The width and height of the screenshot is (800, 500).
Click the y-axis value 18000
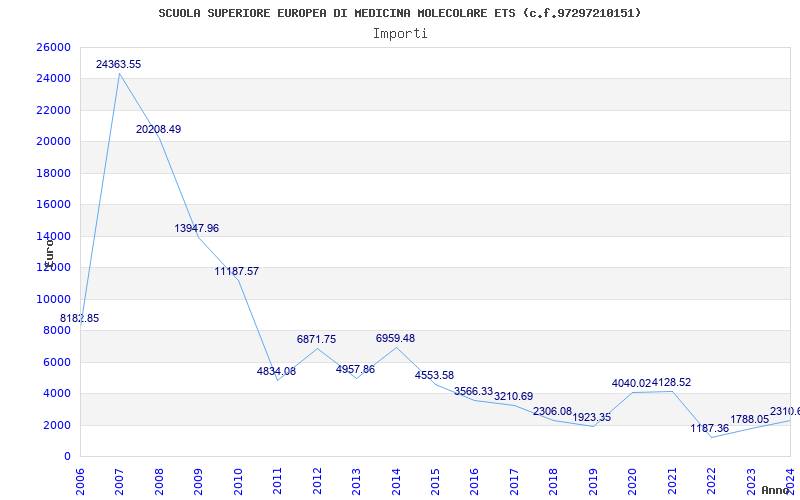[x=54, y=173]
